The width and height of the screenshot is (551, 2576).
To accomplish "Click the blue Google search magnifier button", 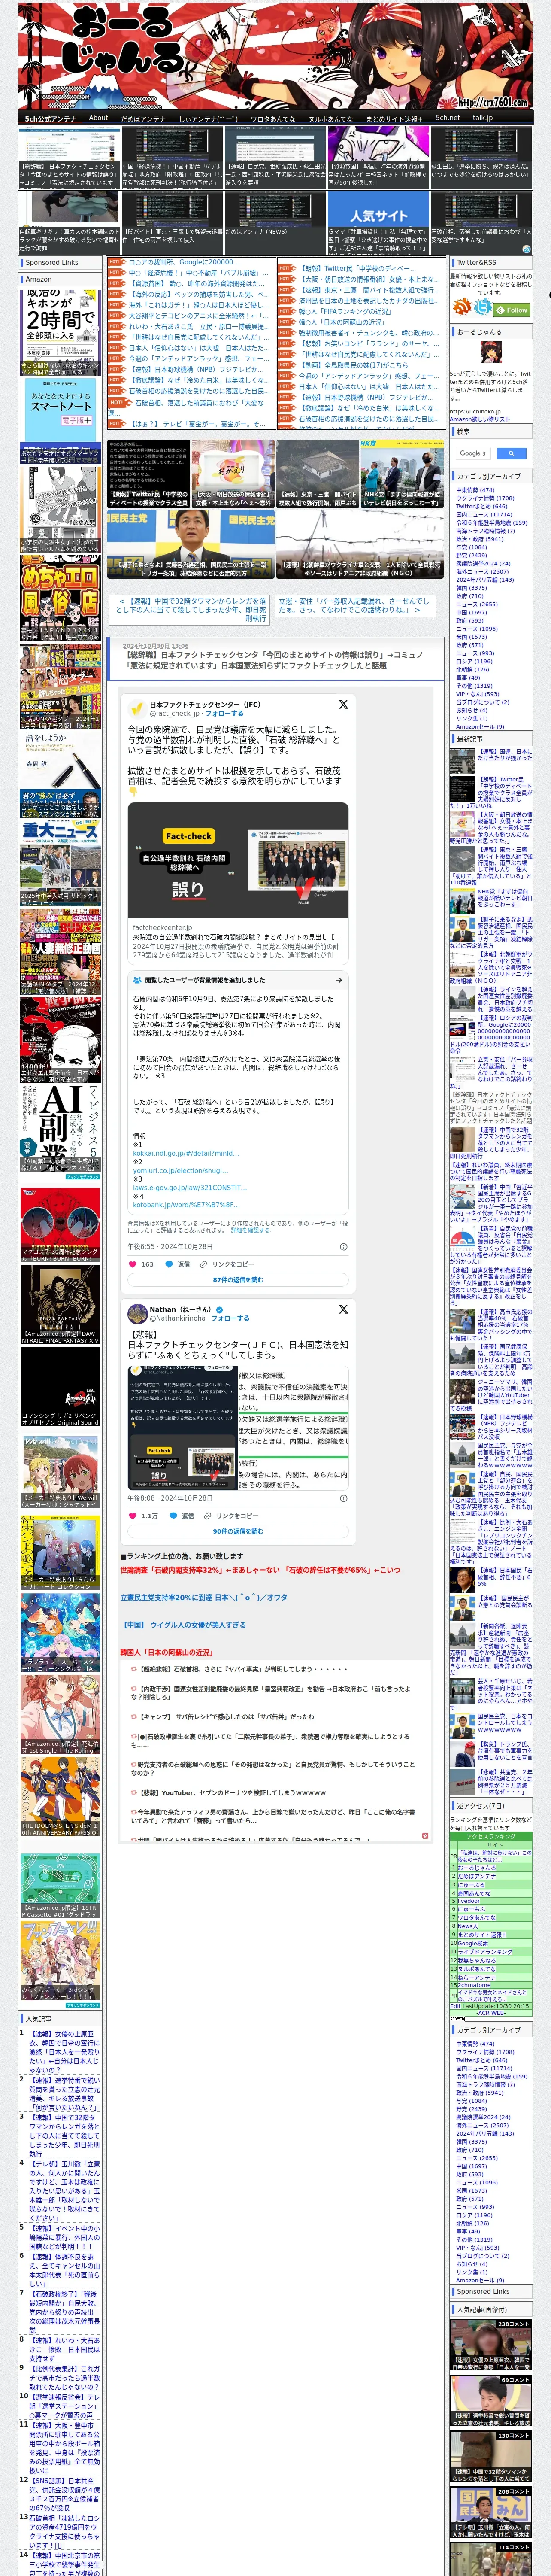I will point(512,453).
